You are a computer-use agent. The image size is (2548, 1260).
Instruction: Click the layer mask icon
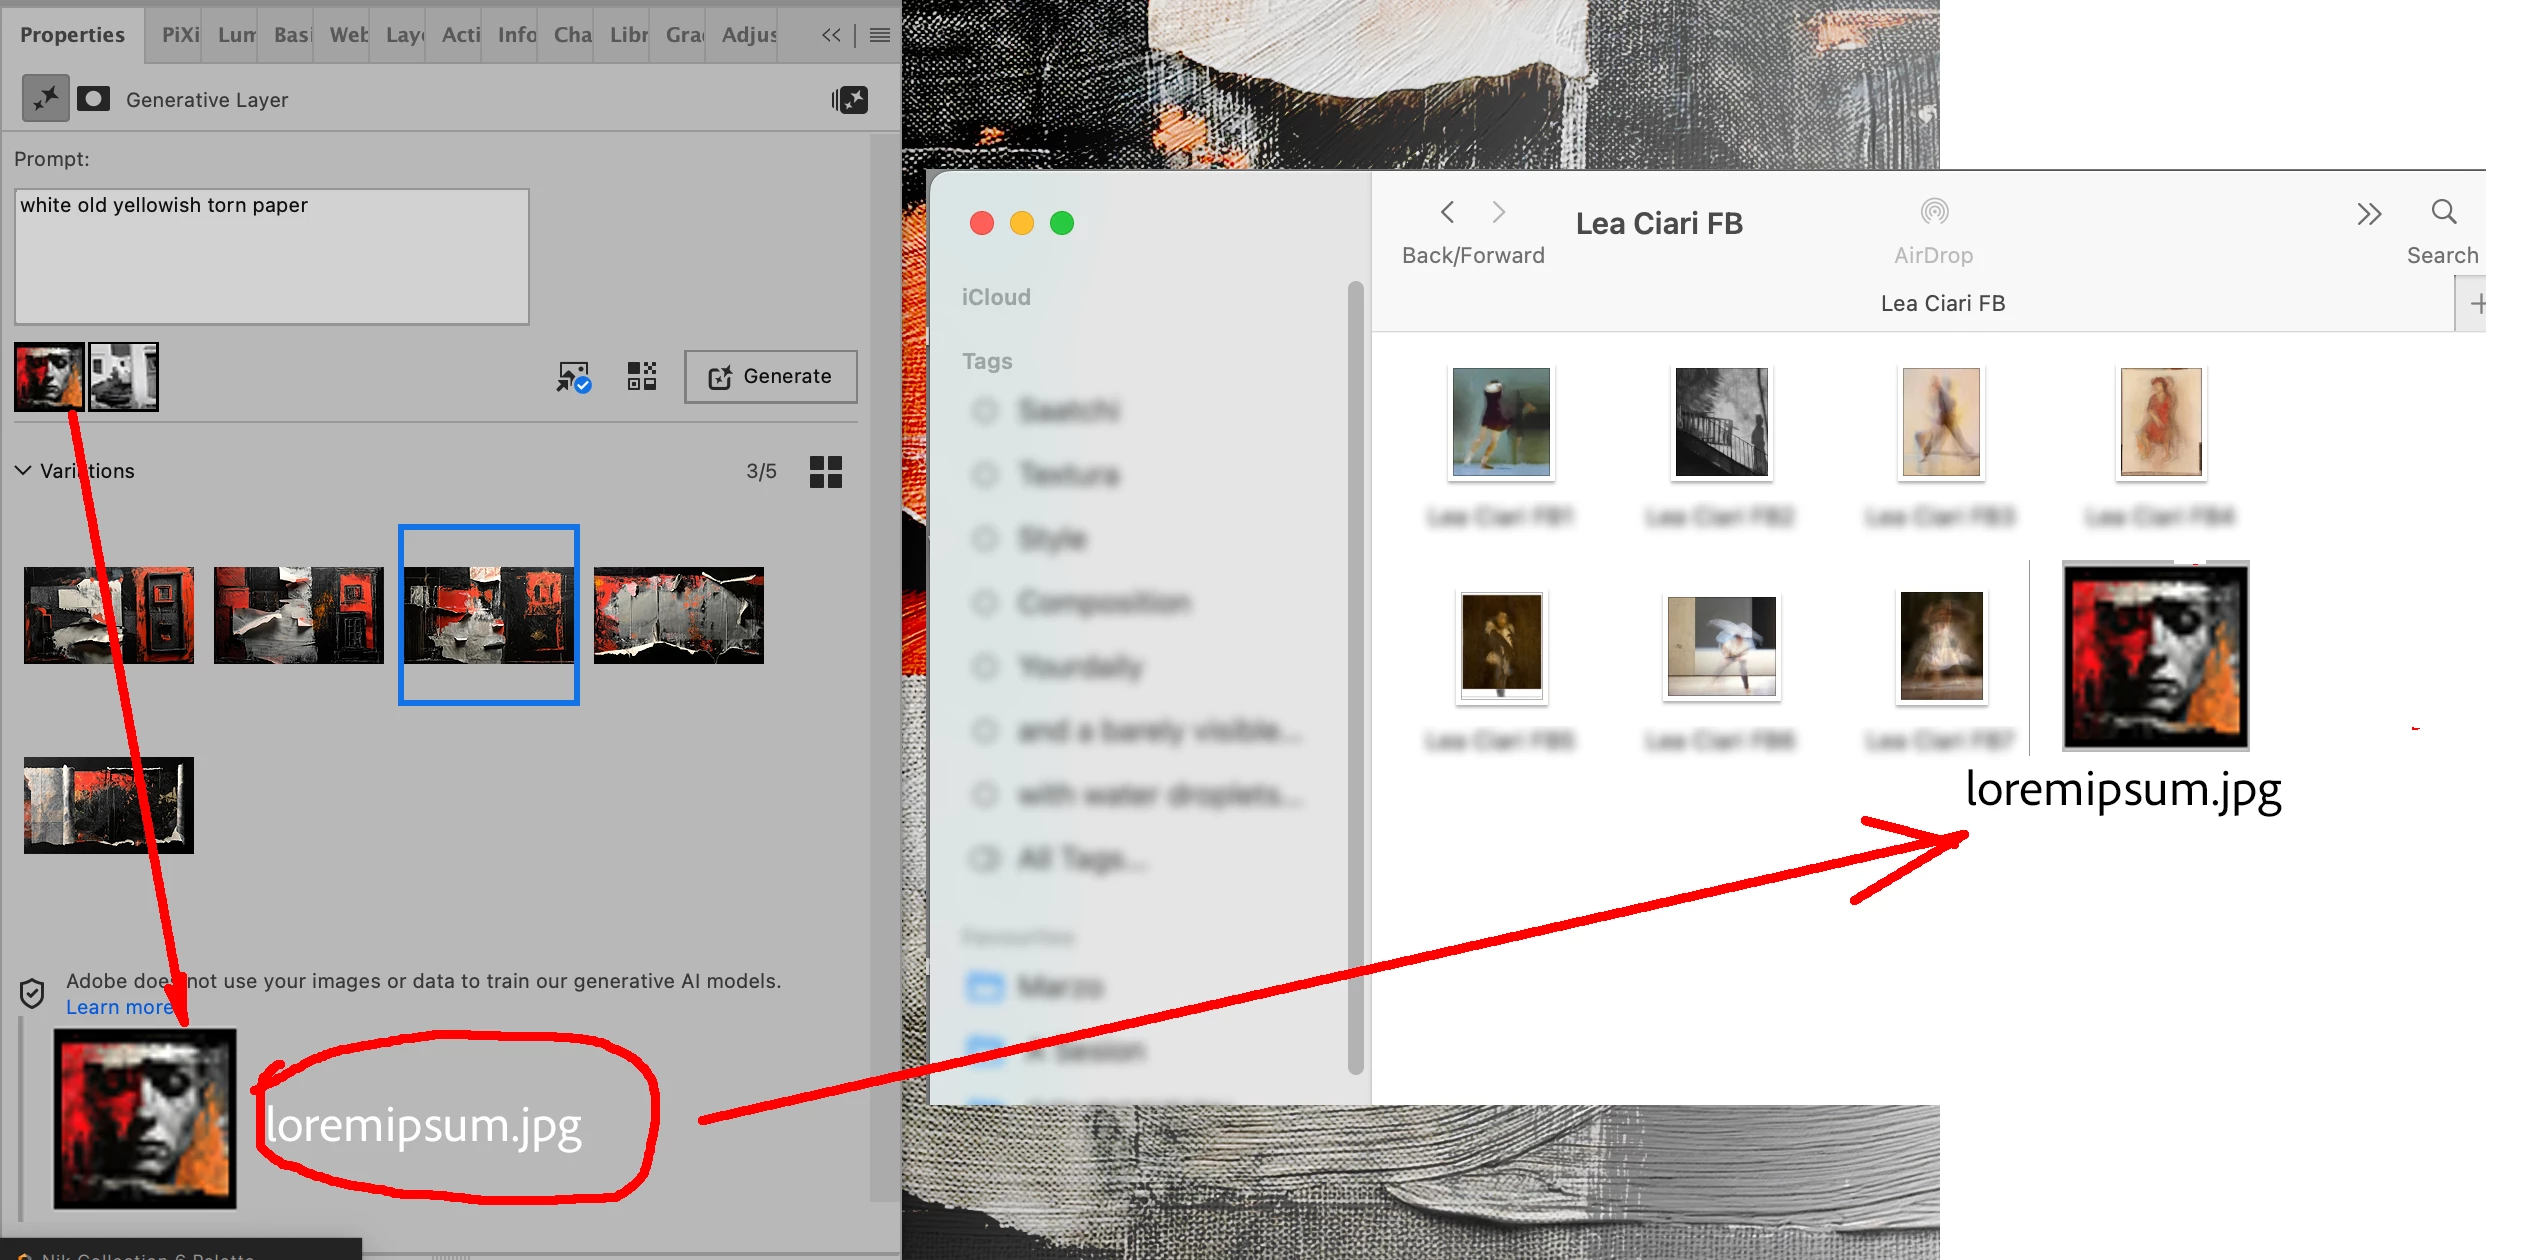tap(94, 99)
